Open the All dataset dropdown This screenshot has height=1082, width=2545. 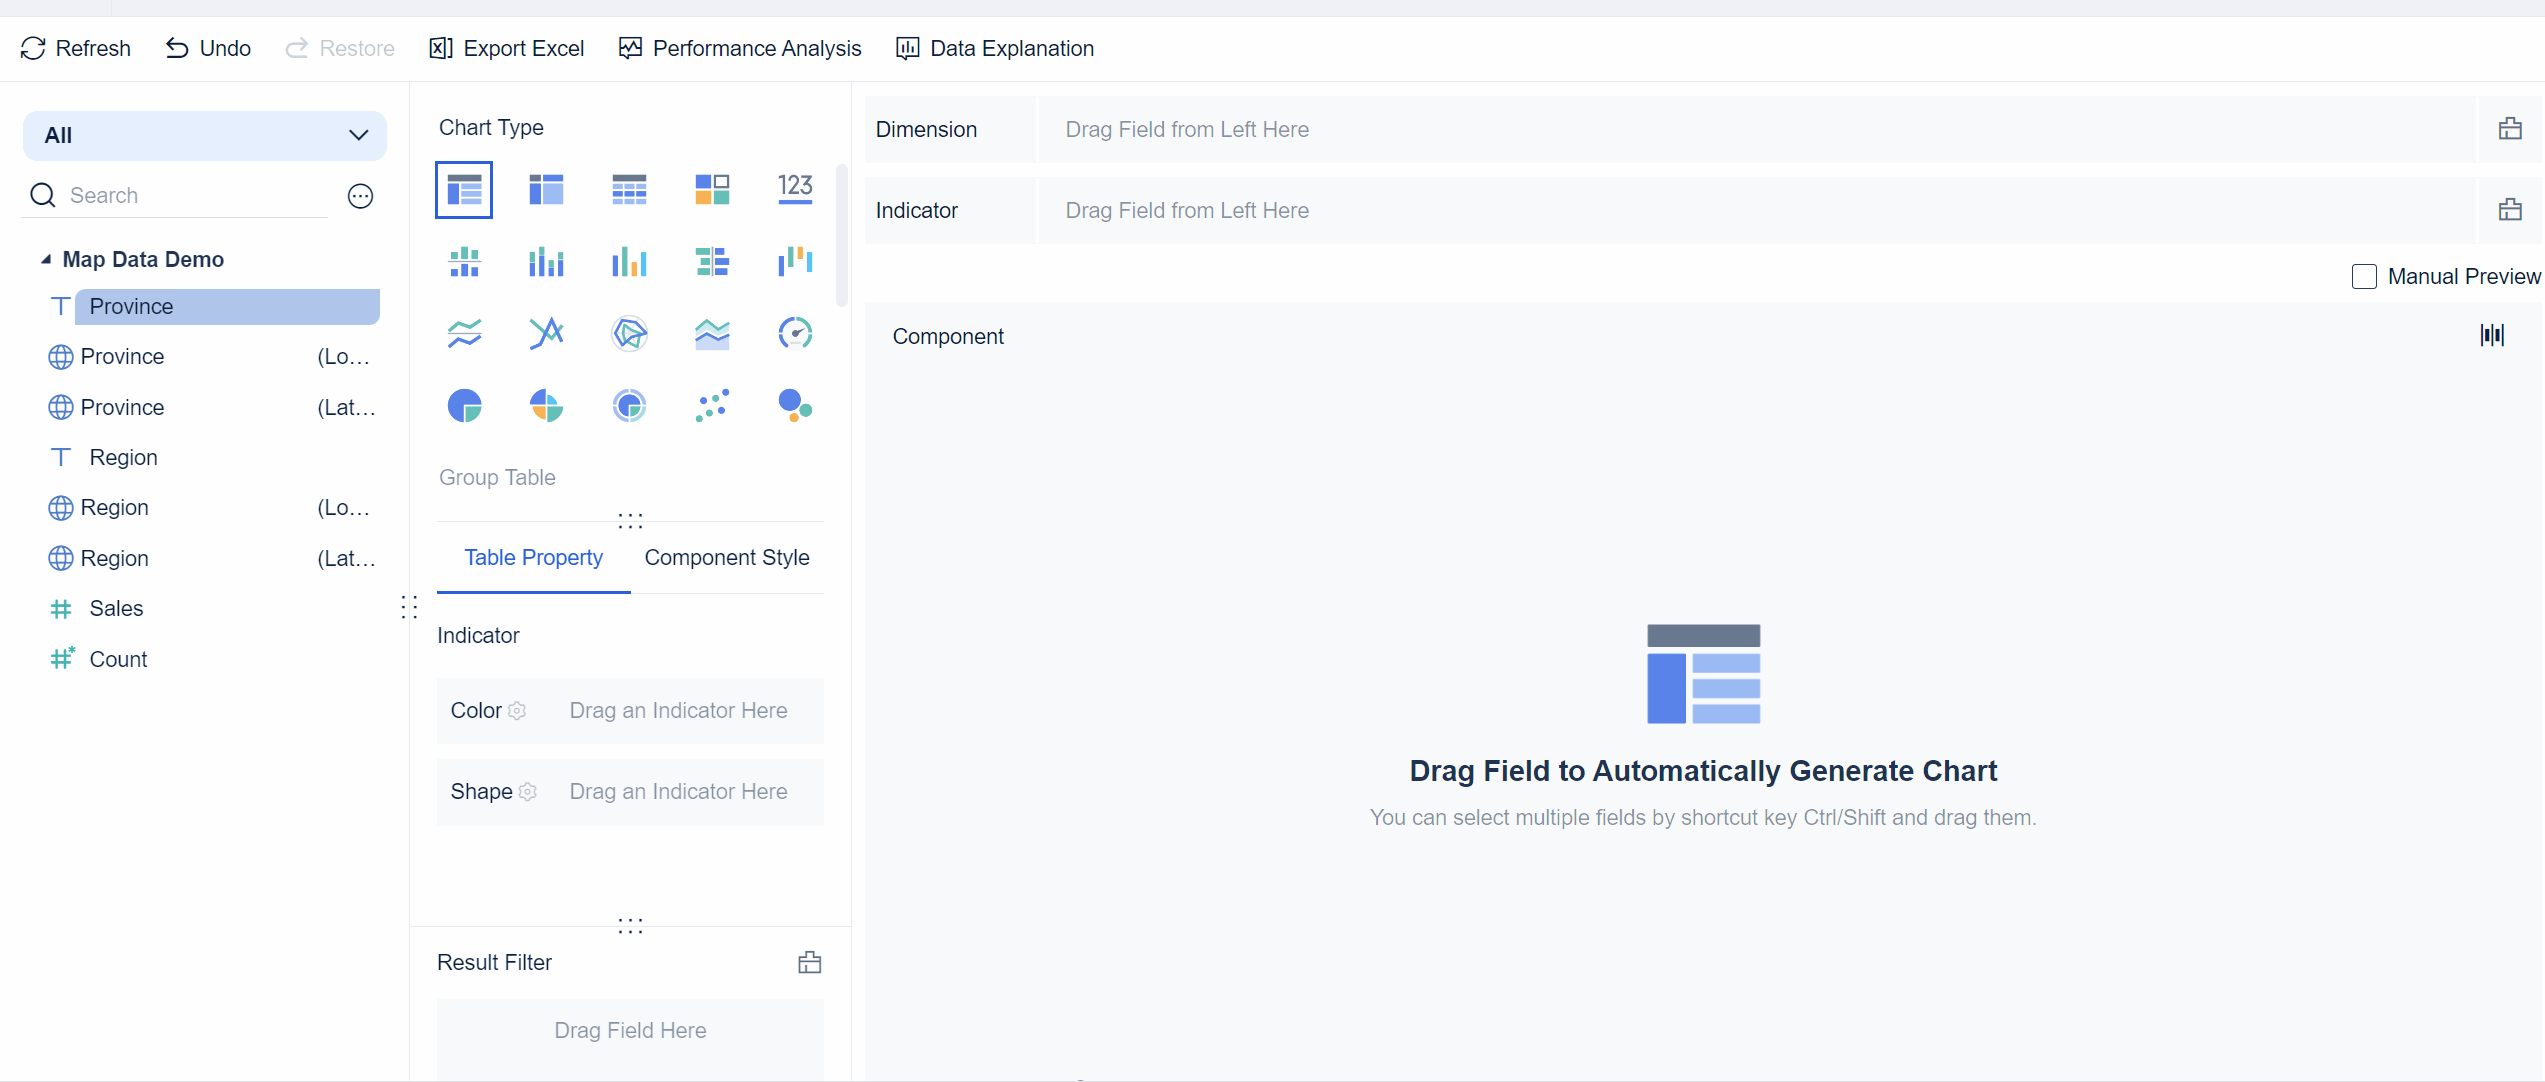pos(205,136)
